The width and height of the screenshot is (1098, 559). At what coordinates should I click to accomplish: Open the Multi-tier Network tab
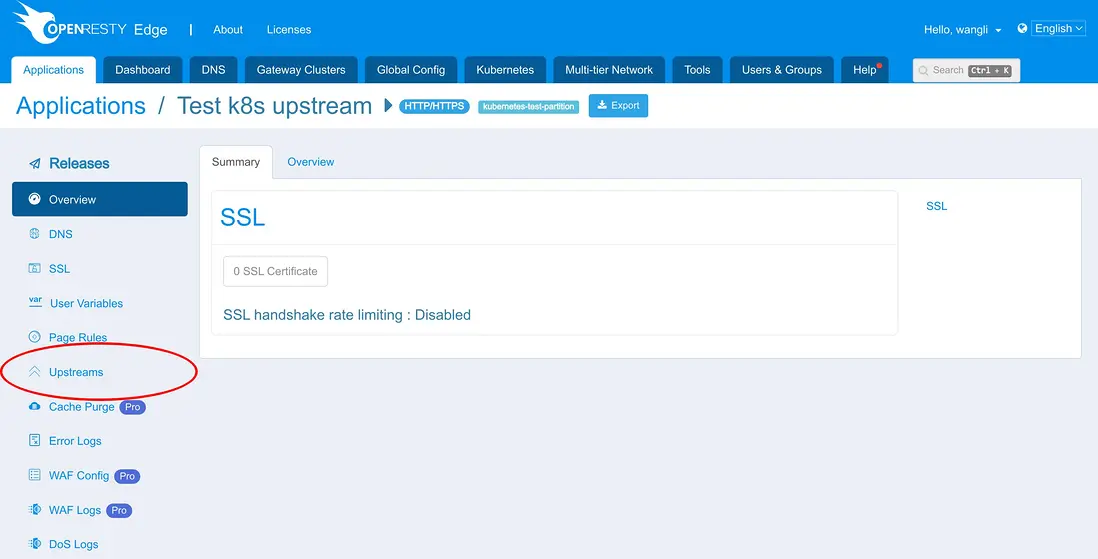pyautogui.click(x=609, y=70)
